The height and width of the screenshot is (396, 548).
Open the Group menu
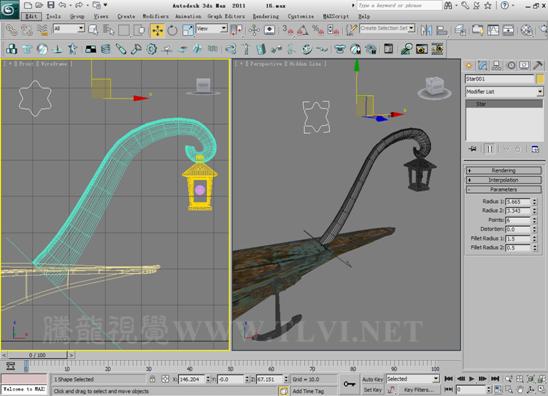(77, 16)
